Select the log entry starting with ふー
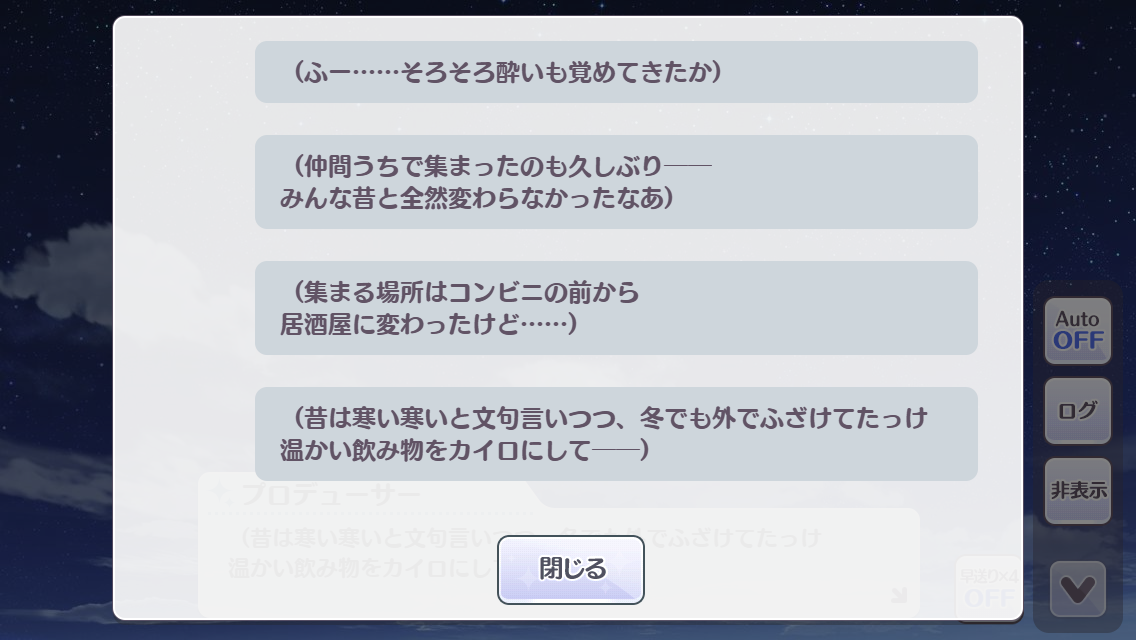 pyautogui.click(x=616, y=72)
